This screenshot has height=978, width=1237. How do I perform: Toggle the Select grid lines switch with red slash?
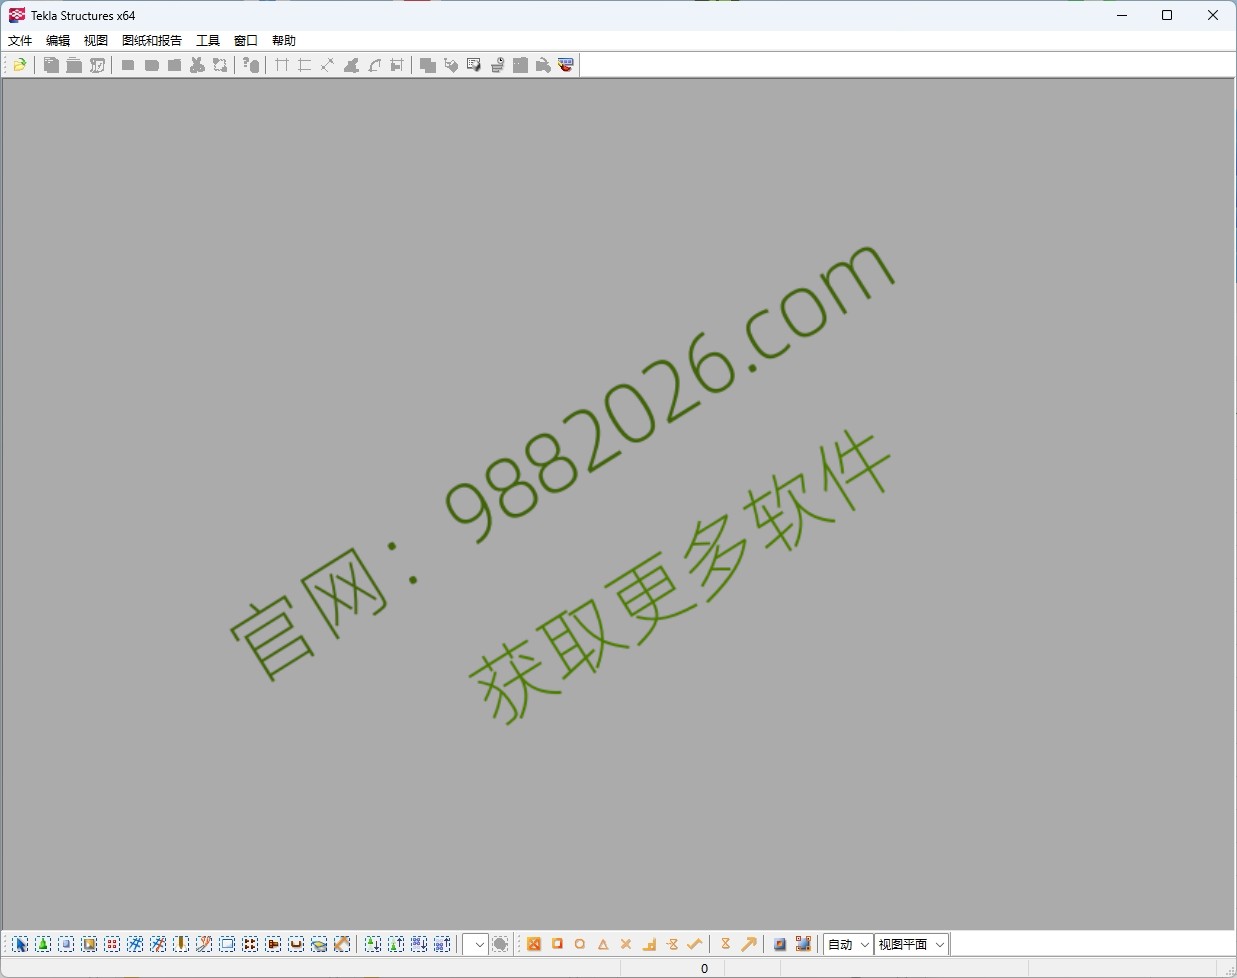[x=158, y=944]
